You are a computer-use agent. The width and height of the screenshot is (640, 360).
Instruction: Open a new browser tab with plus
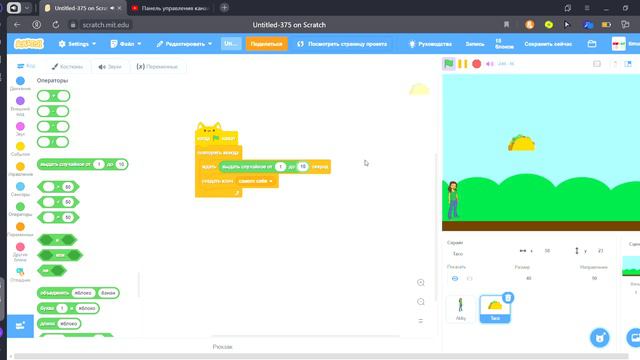click(x=224, y=8)
